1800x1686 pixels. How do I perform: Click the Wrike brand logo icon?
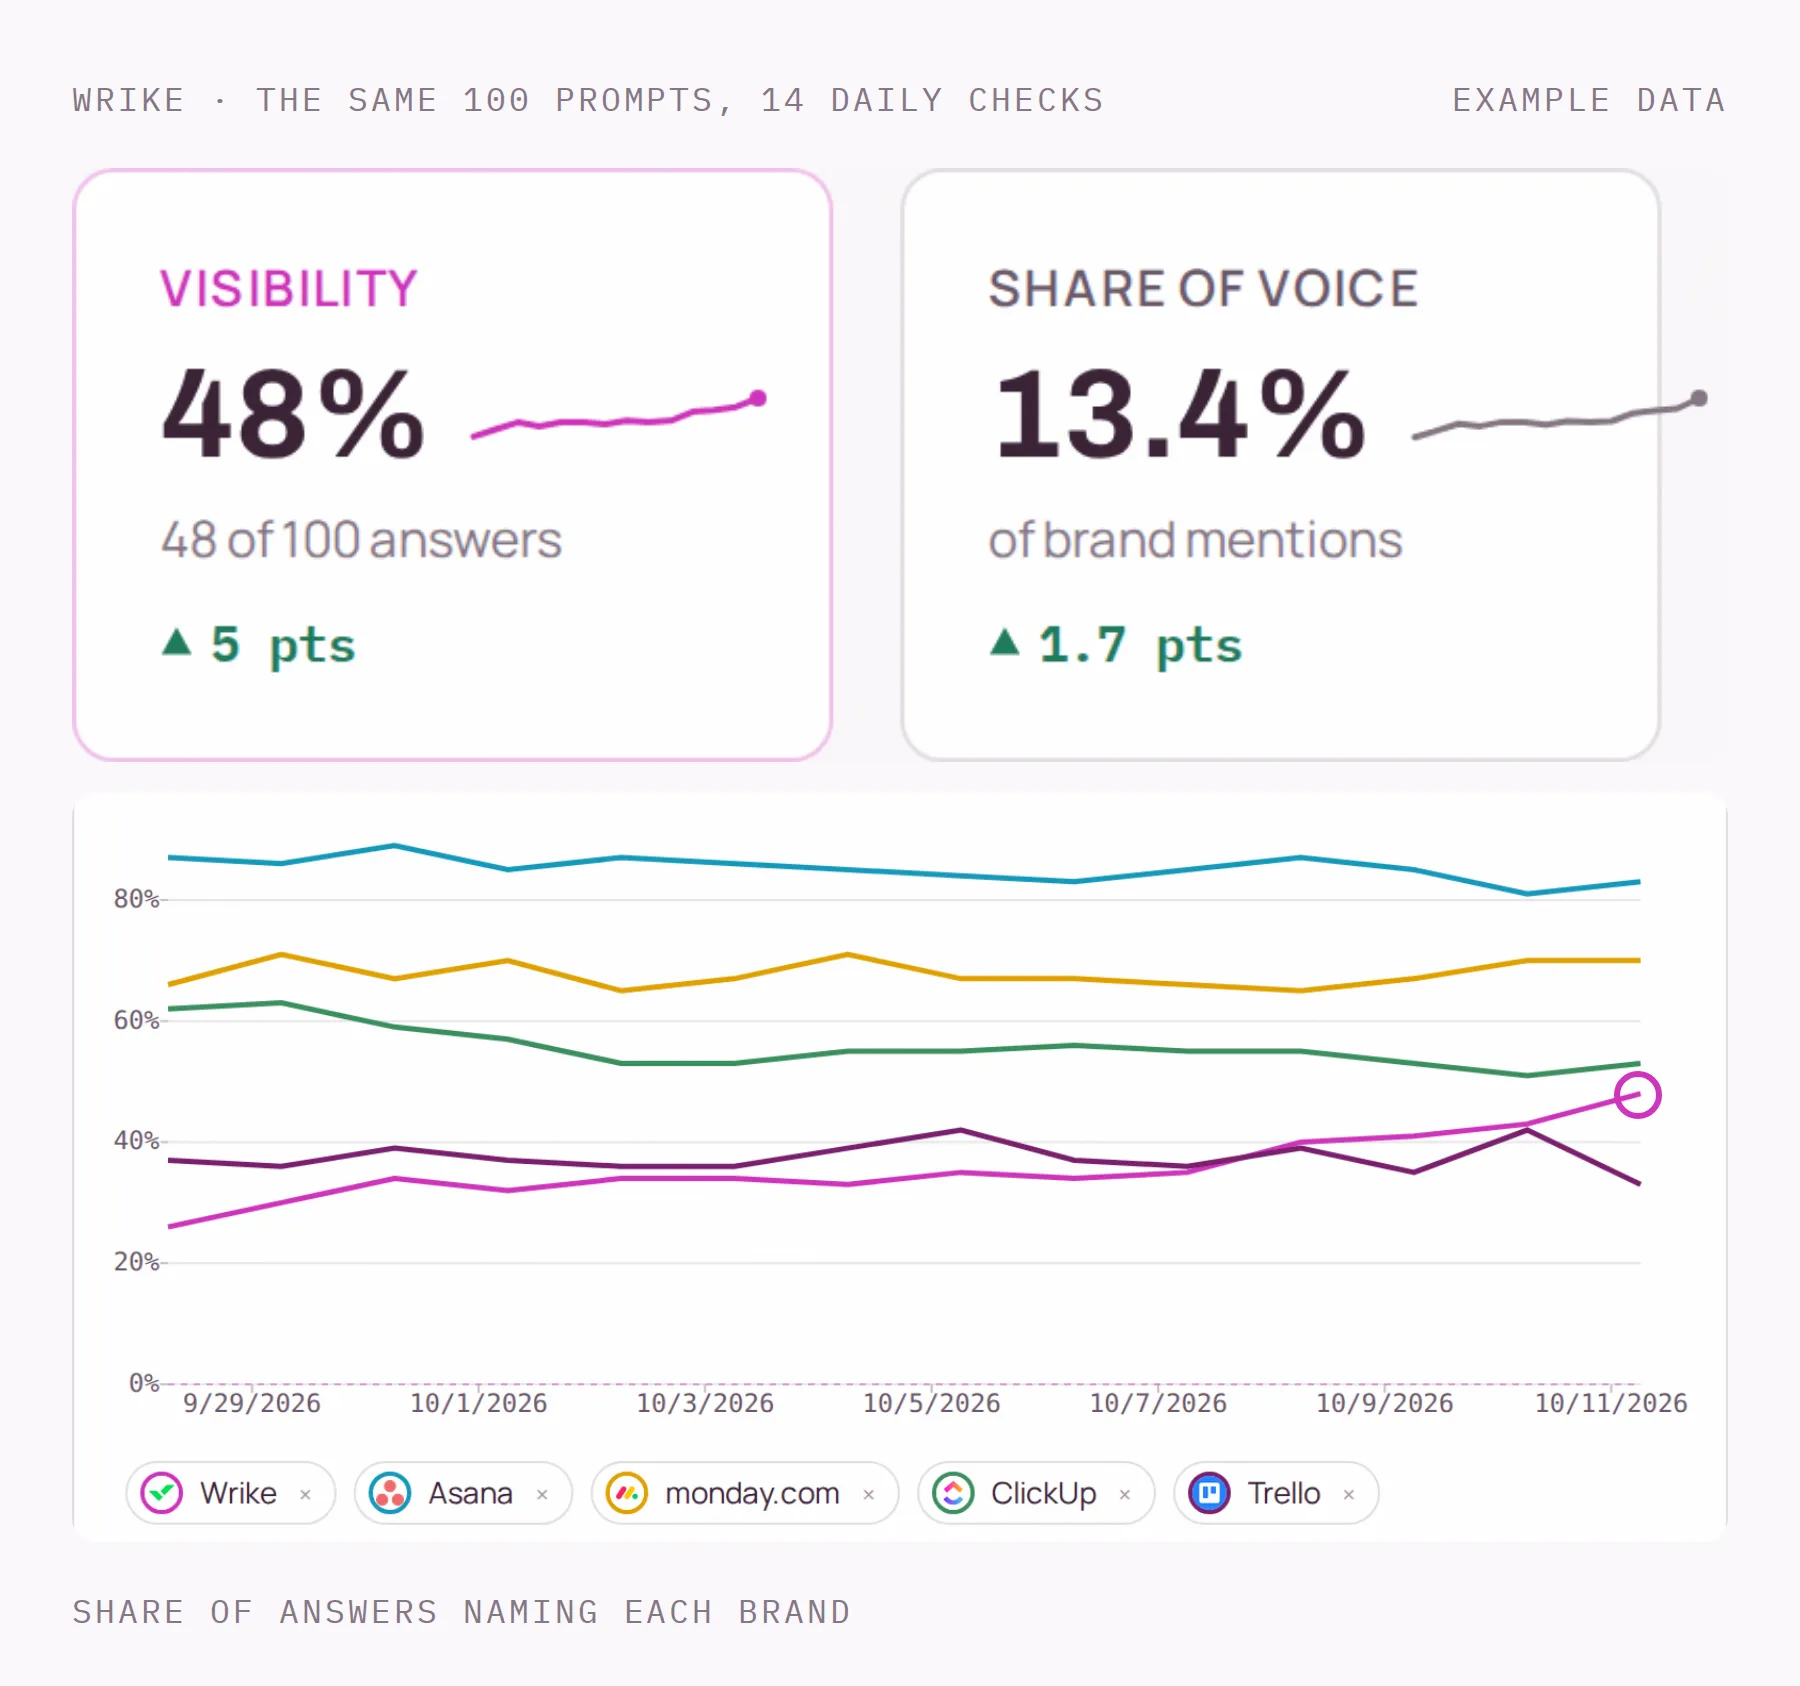(161, 1493)
